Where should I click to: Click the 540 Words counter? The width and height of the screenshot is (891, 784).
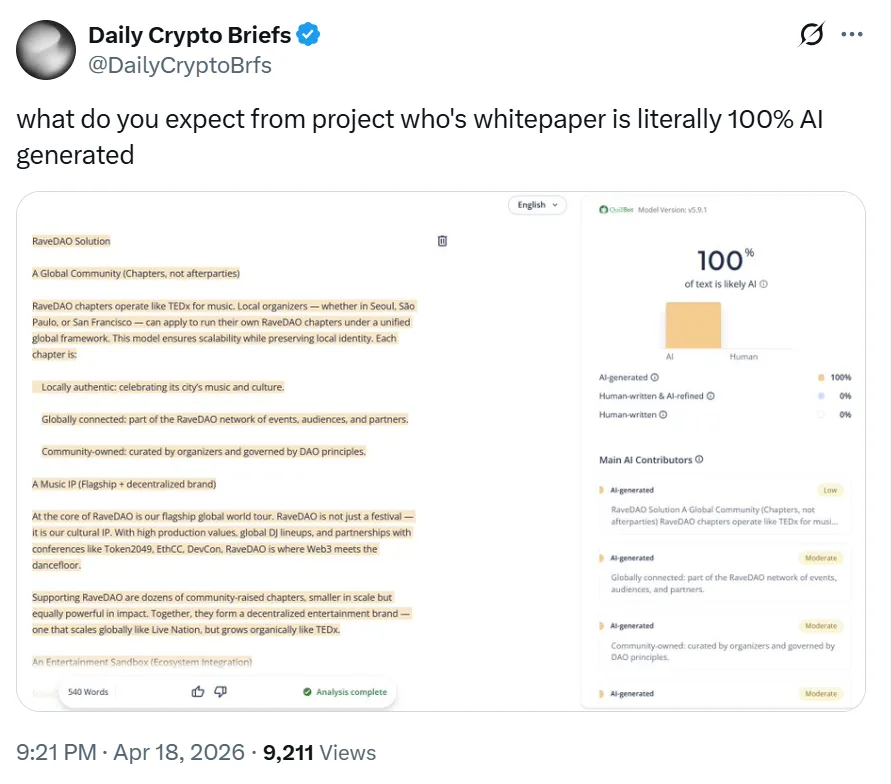88,691
